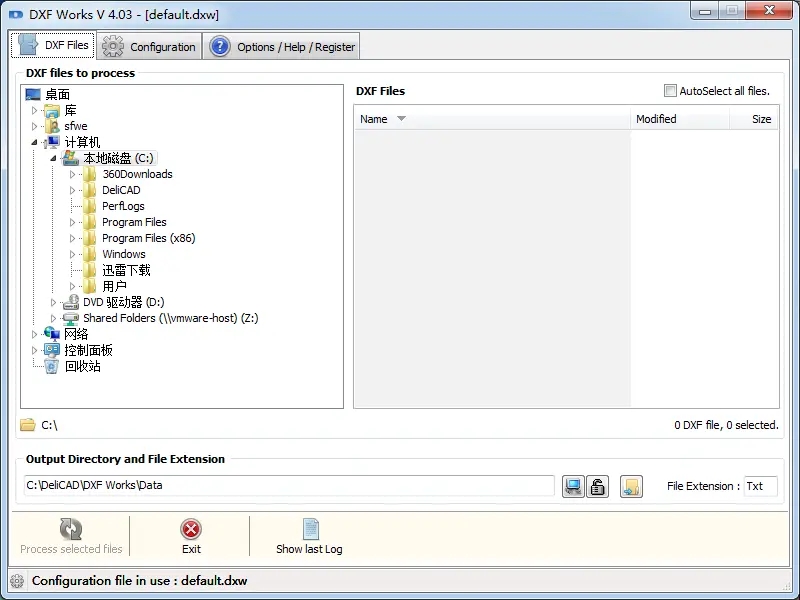Click the blue question mark help icon
Screen dimensions: 800x600
(220, 46)
